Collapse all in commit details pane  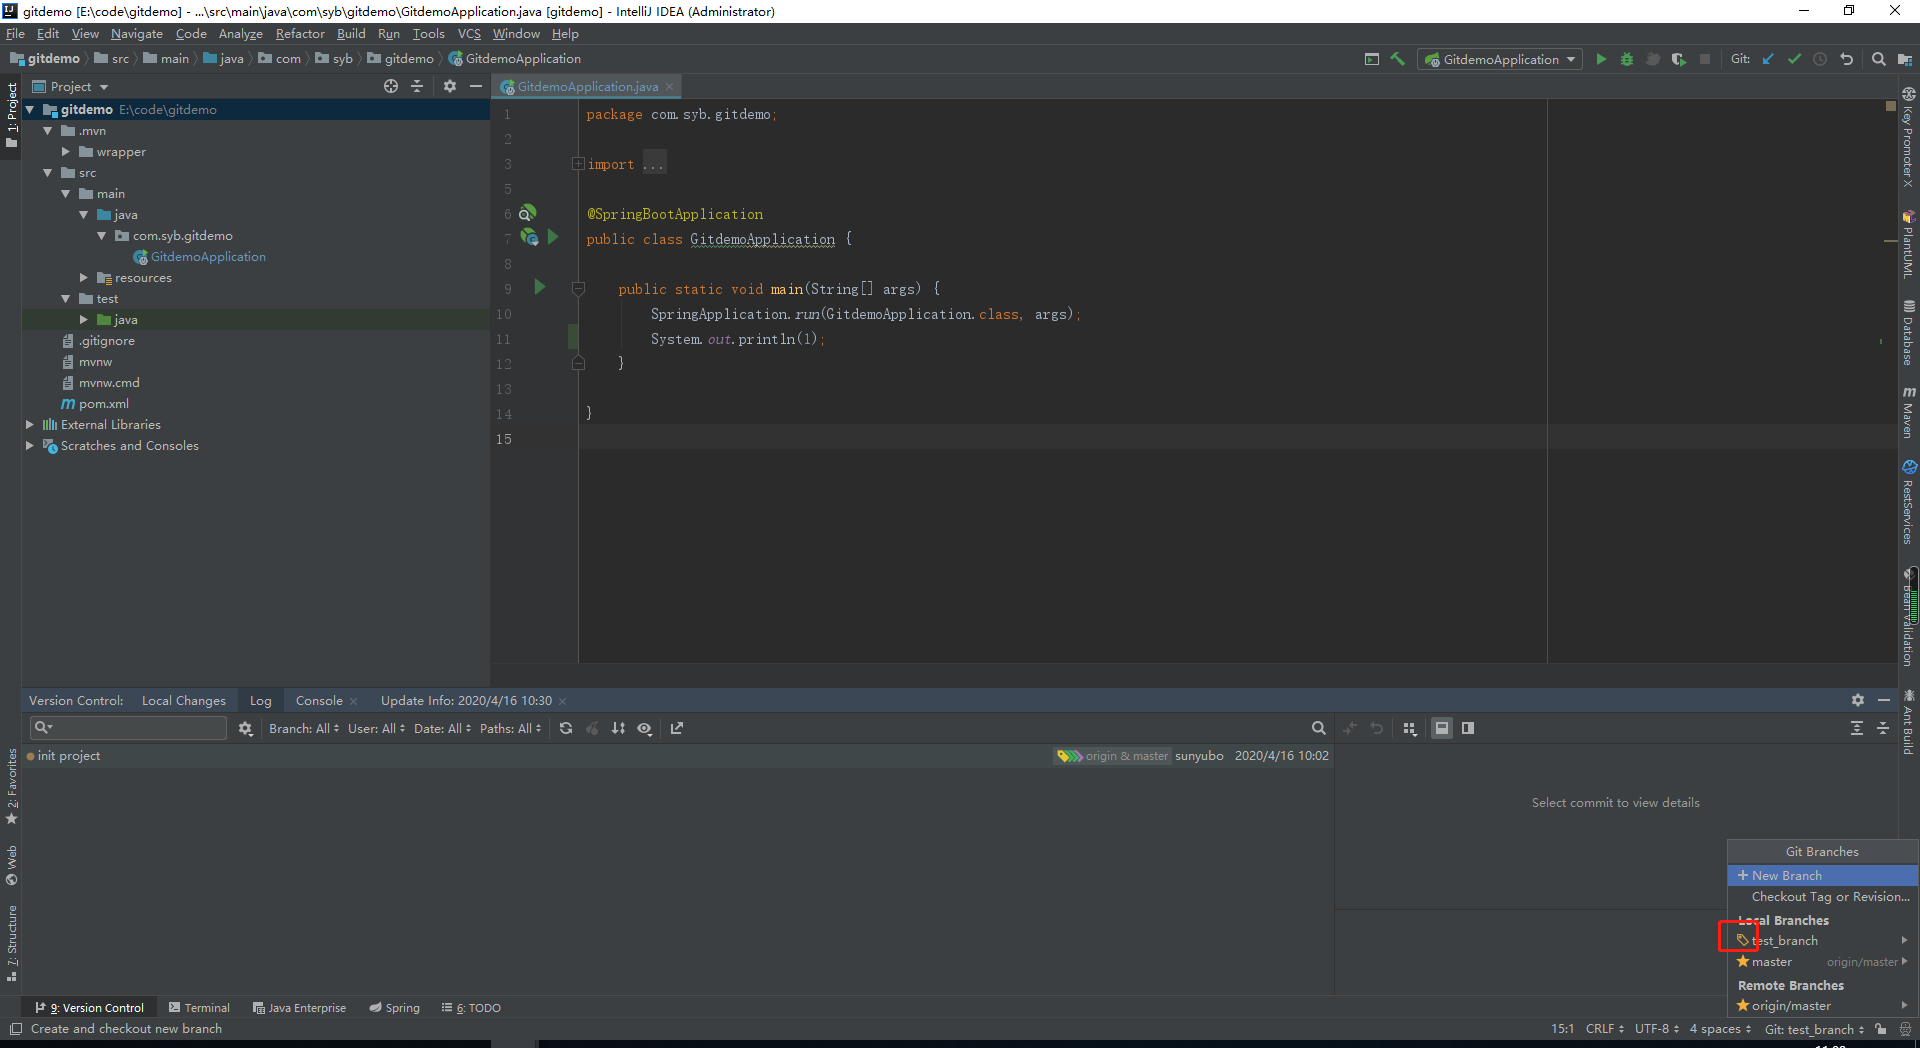coord(1883,728)
